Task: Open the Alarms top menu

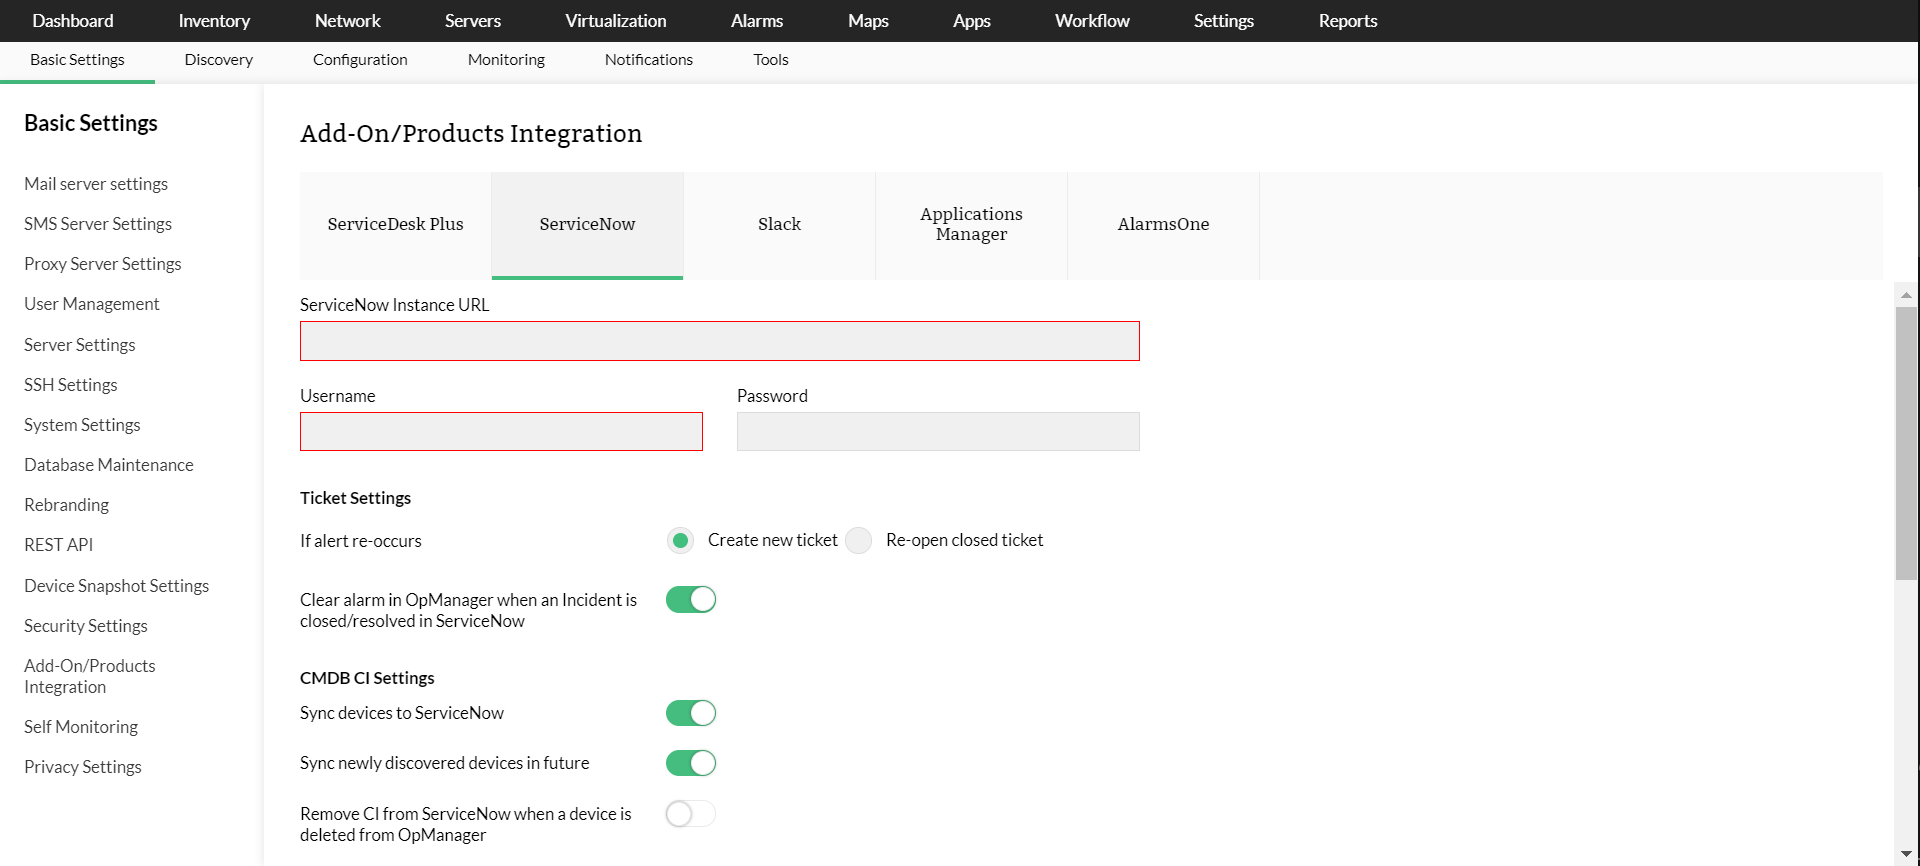Action: point(756,21)
